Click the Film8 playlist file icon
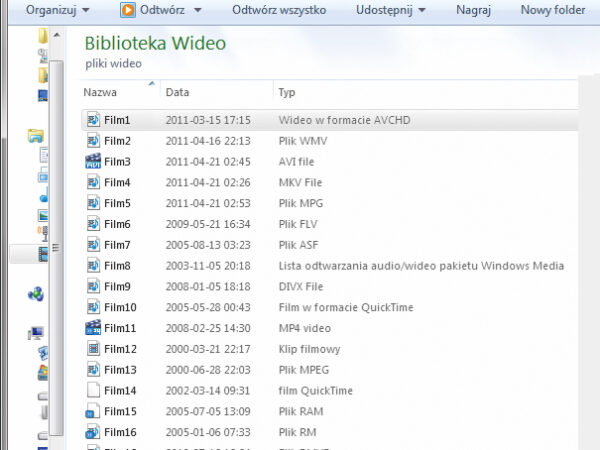The image size is (600, 450). point(93,266)
